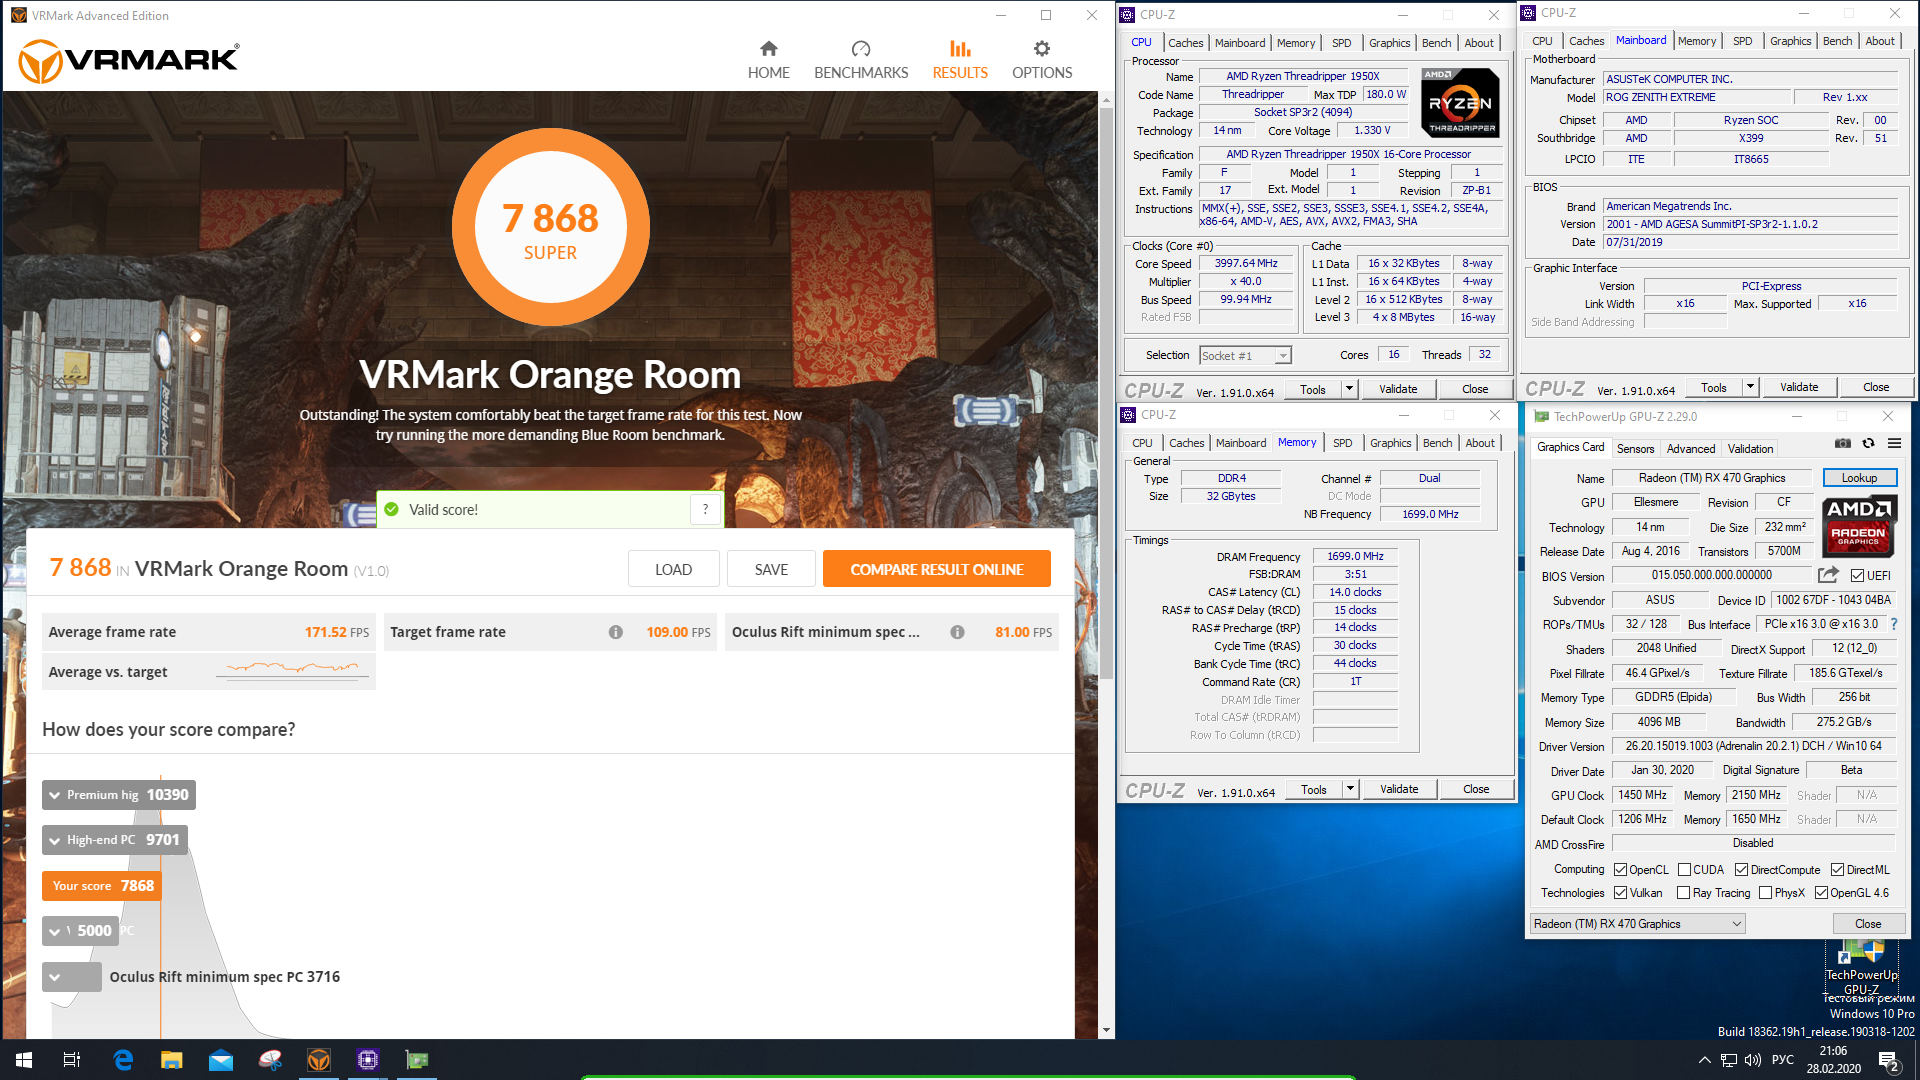The image size is (1920, 1080).
Task: Click the Close button in GPU-Z
Action: pyautogui.click(x=1868, y=924)
